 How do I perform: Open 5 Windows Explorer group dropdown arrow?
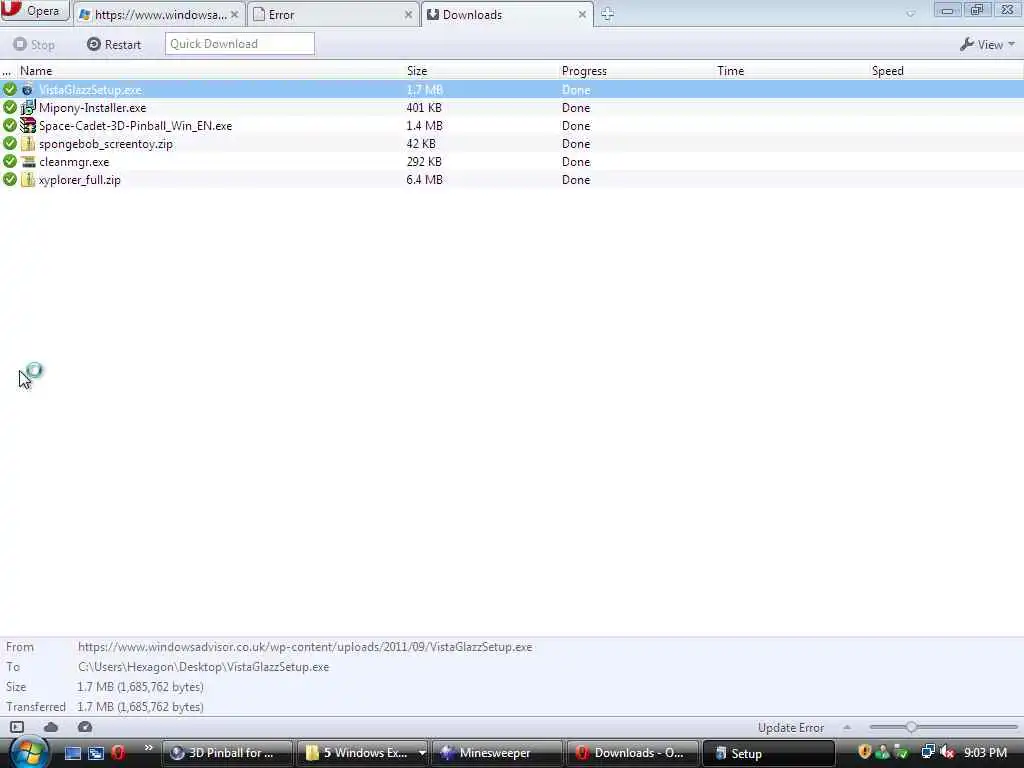[x=422, y=753]
